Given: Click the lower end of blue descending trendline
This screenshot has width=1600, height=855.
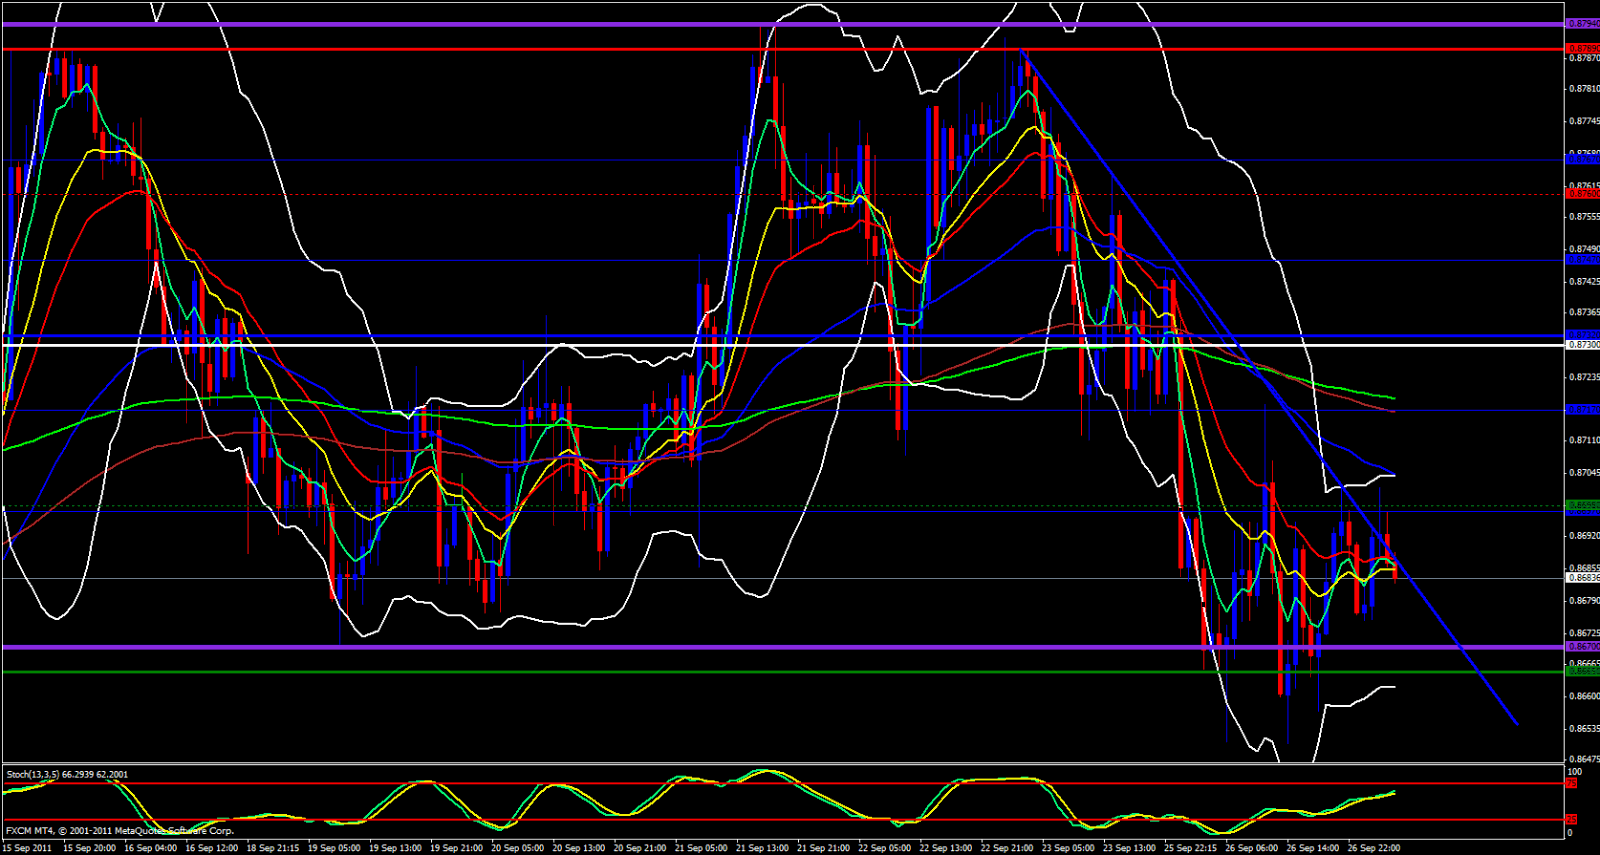Looking at the screenshot, I should (x=1517, y=724).
